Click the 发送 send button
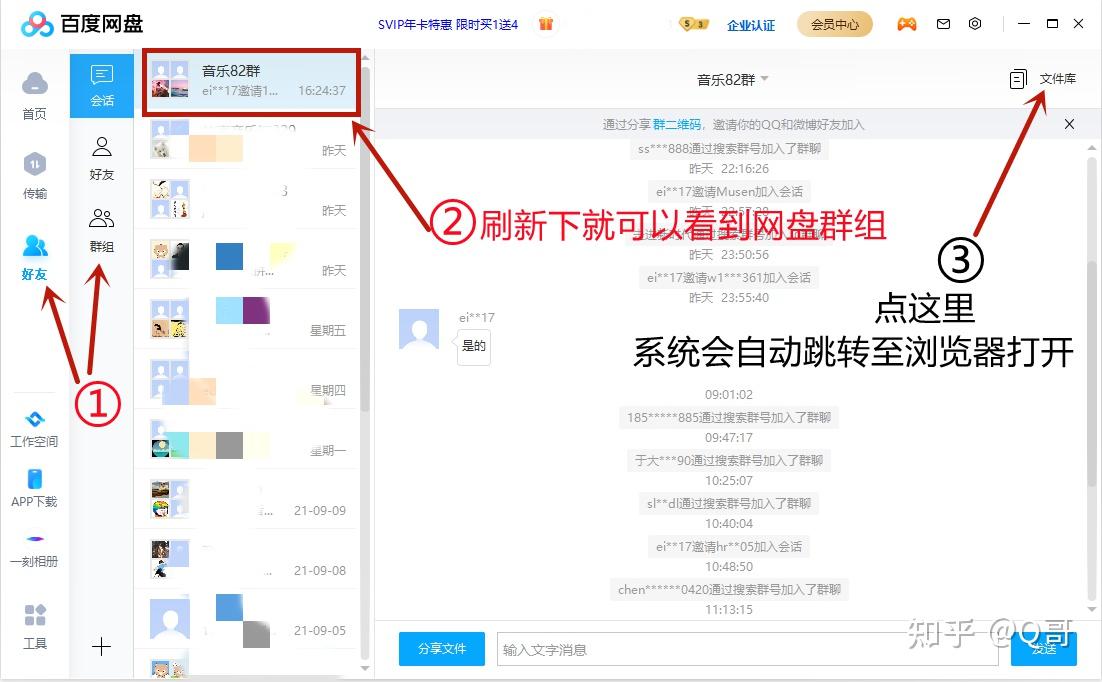This screenshot has height=682, width=1102. click(1044, 649)
